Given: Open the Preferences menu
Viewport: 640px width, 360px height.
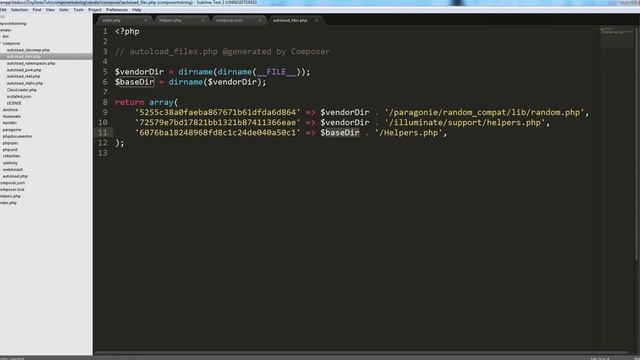Looking at the screenshot, I should (x=117, y=9).
